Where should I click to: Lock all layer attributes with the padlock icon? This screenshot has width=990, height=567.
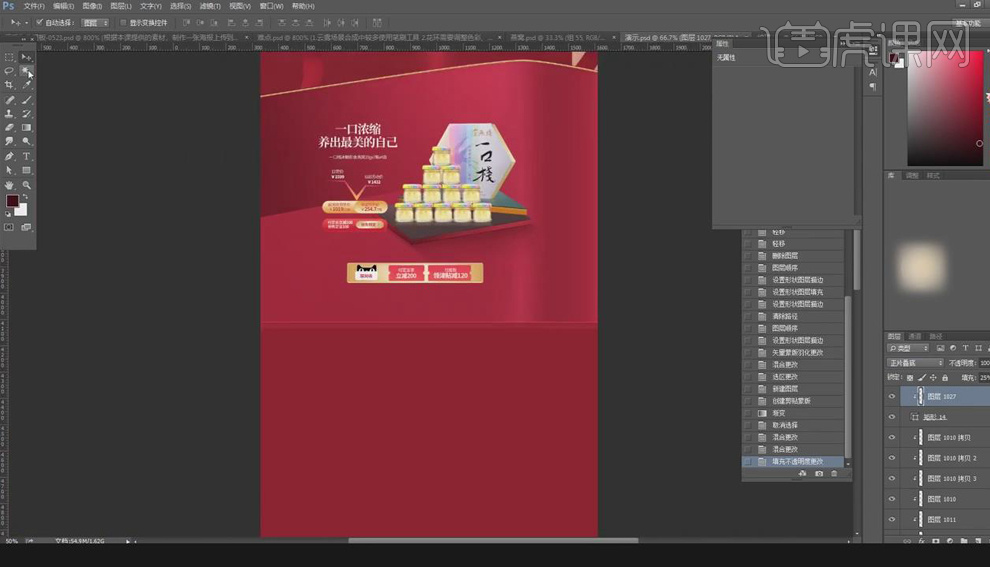click(x=945, y=378)
